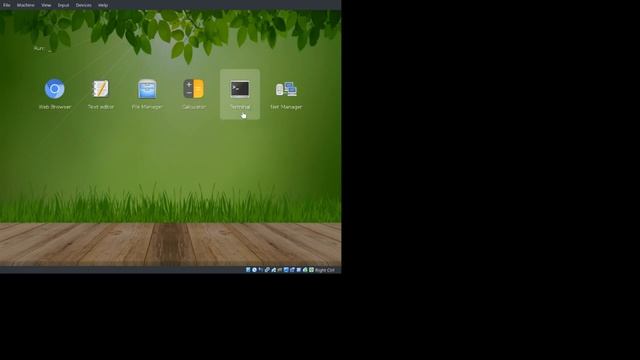640x360 pixels.
Task: Click the Right Ctrl host key label
Action: (x=325, y=270)
